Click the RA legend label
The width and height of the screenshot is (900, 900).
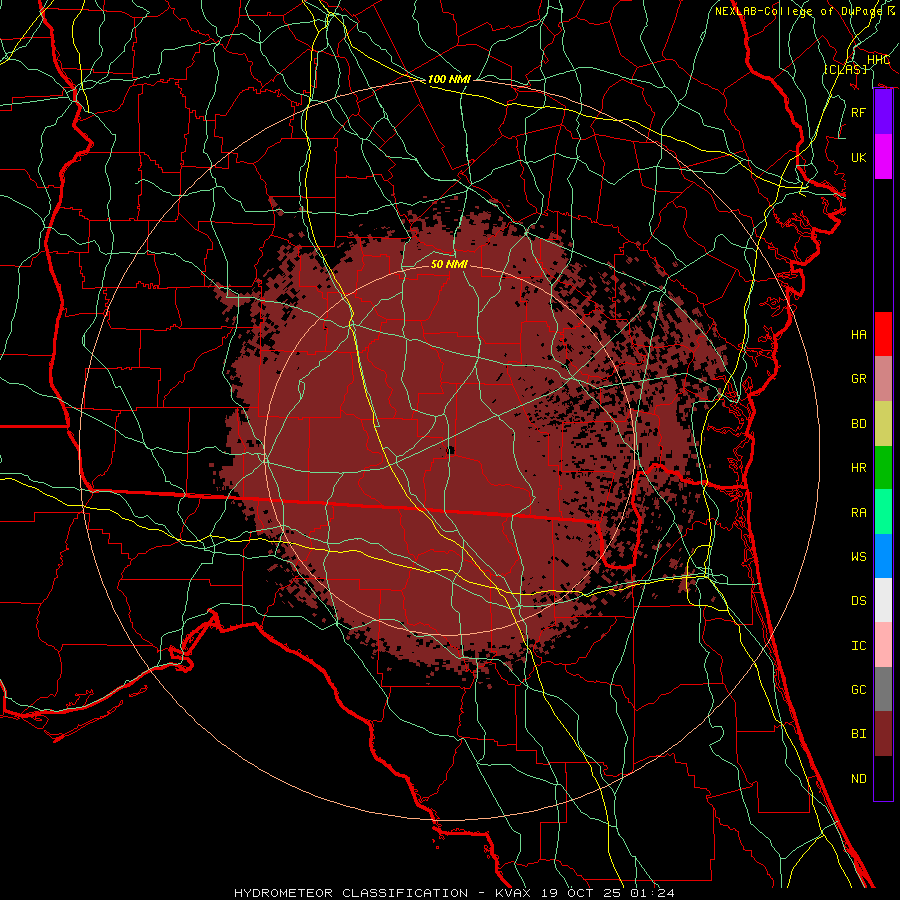[859, 513]
